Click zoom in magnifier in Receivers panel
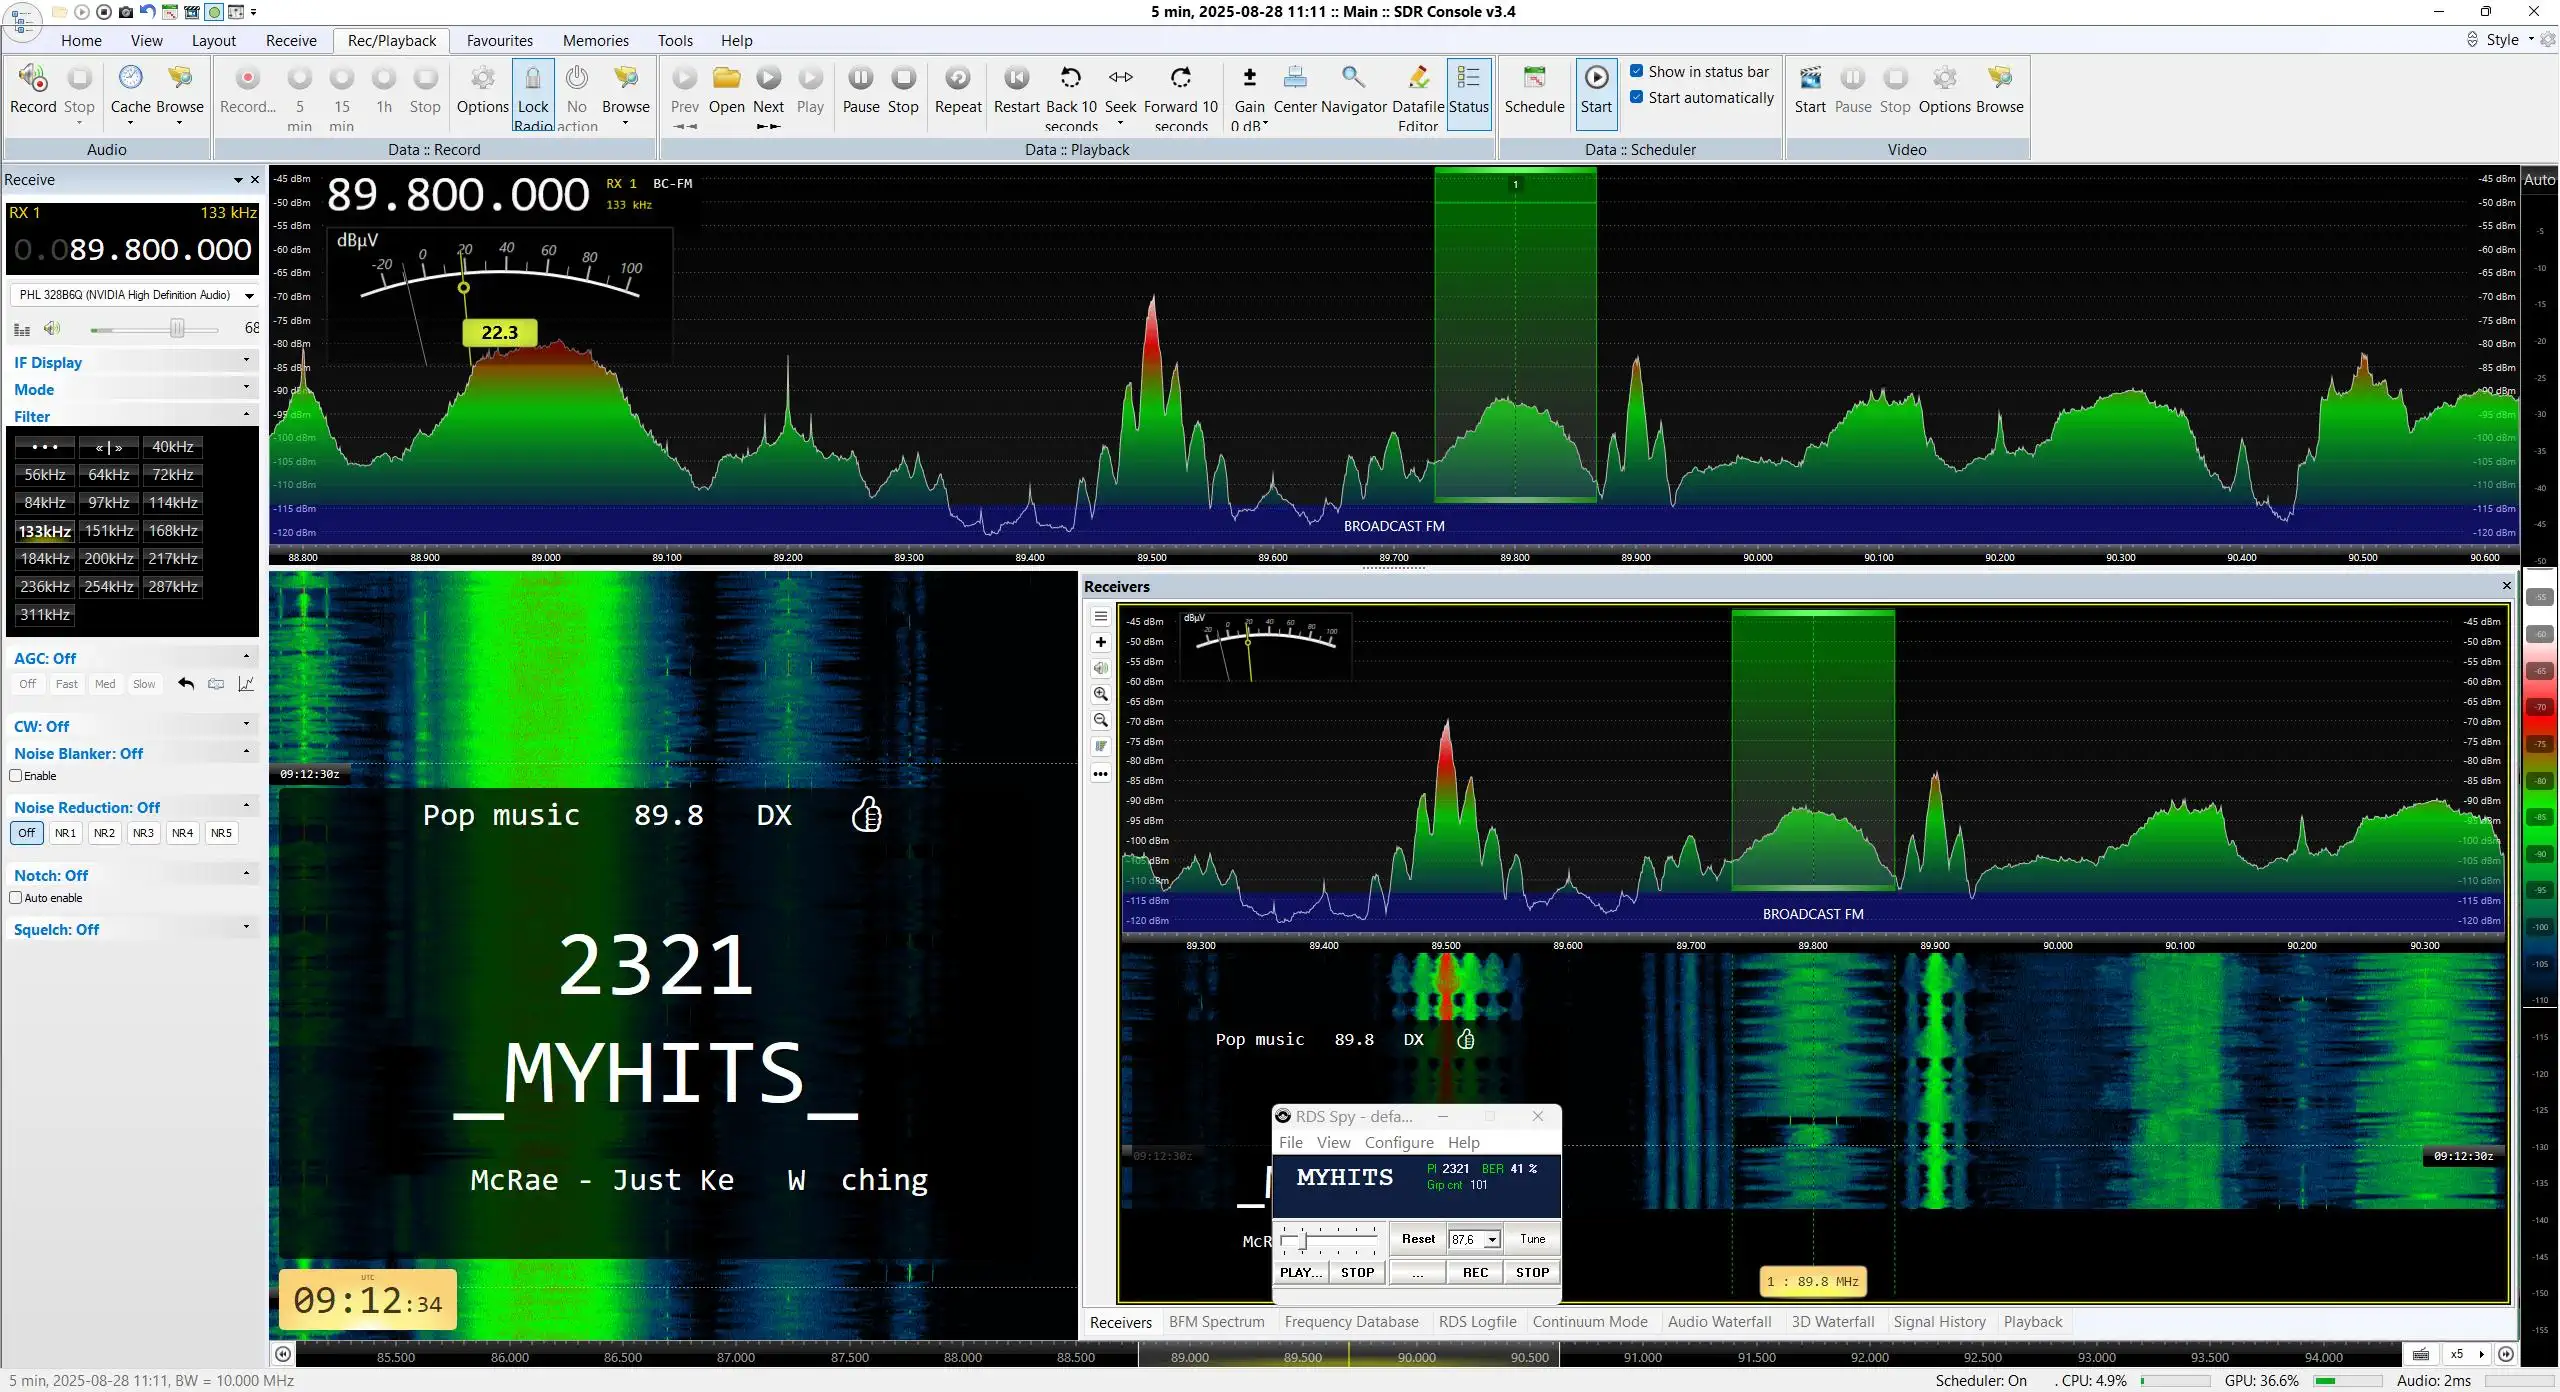Screen dimensions: 2560x1392 [x=1101, y=694]
